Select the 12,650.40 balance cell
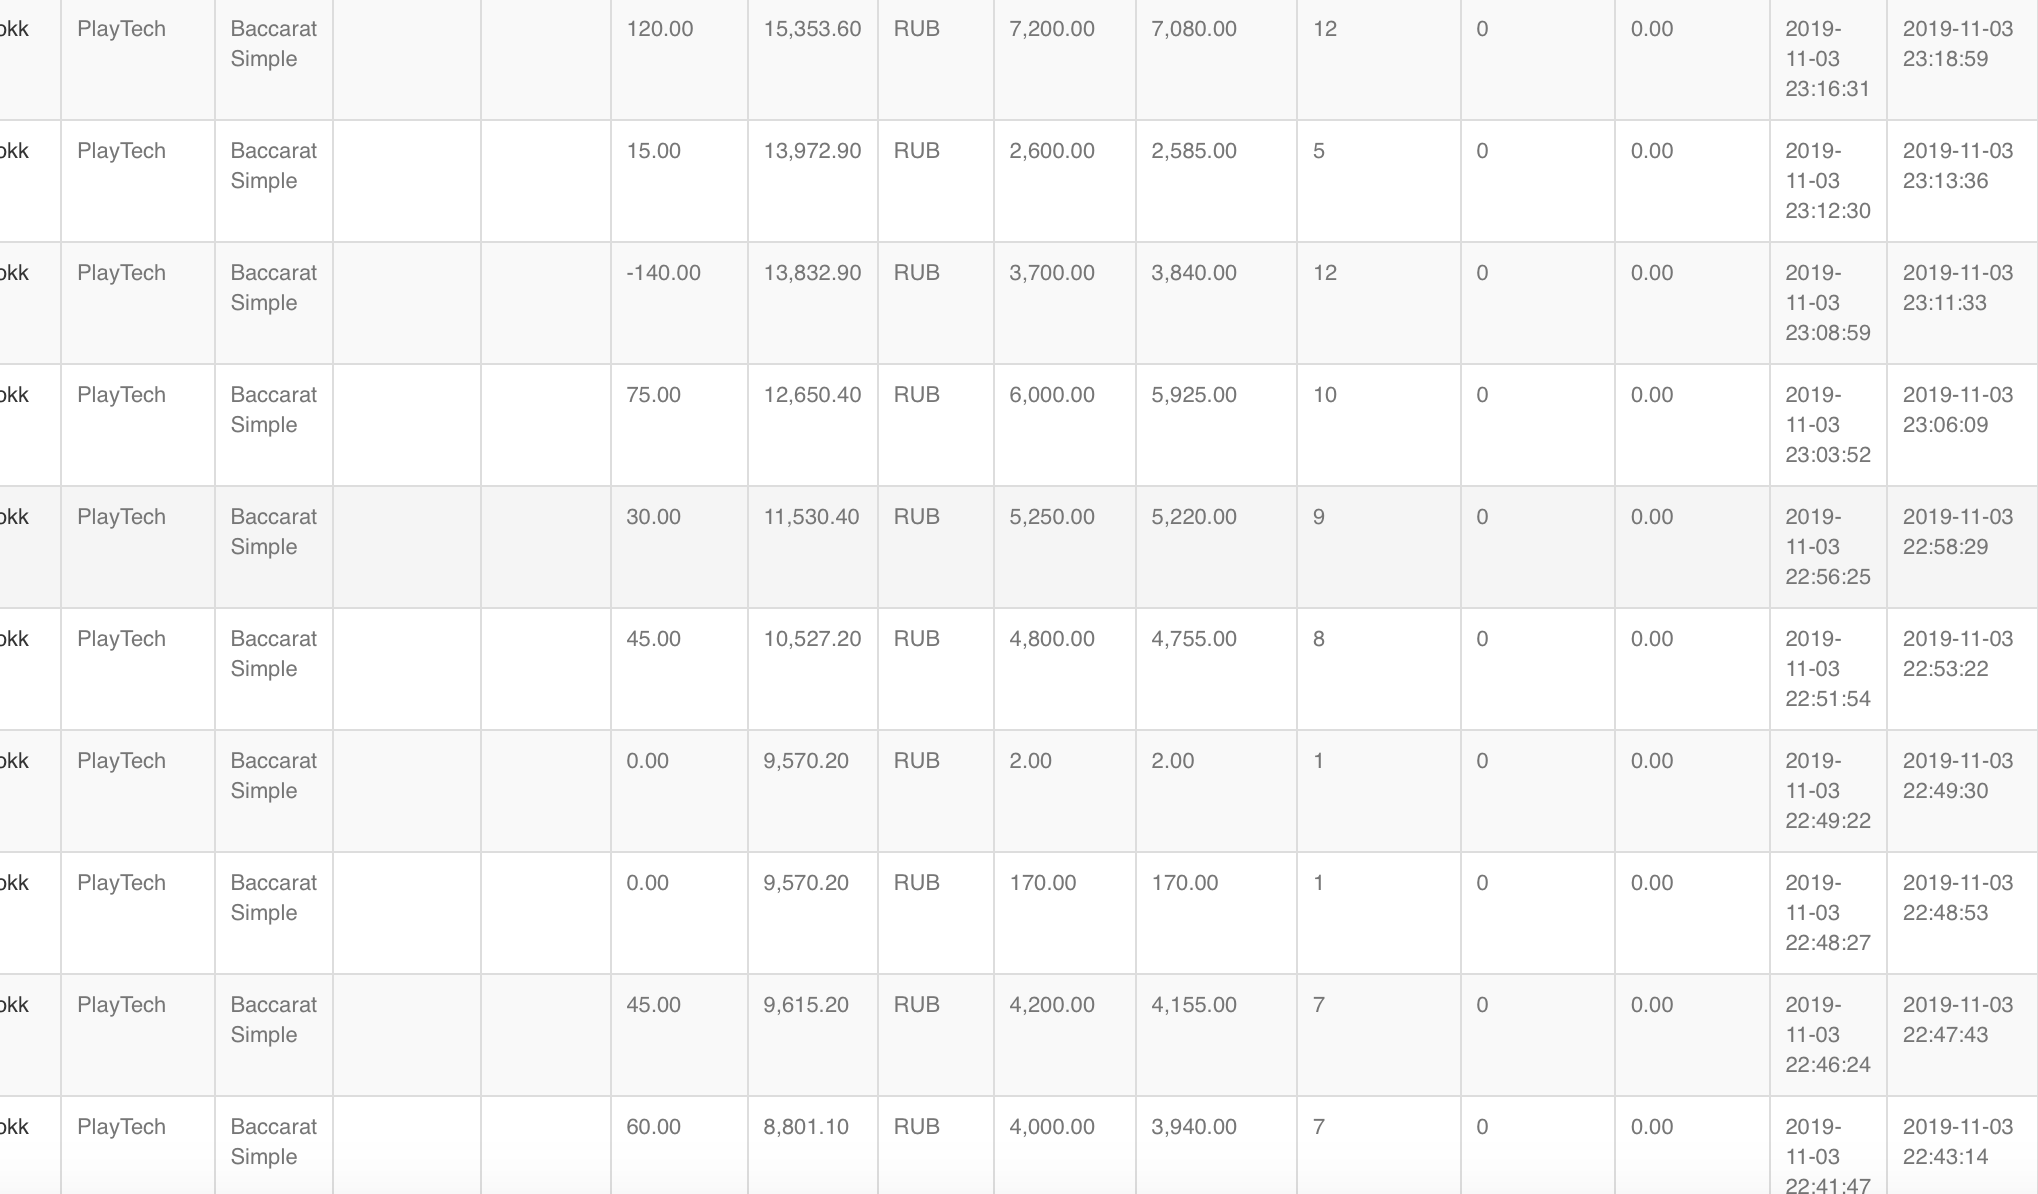 click(812, 395)
